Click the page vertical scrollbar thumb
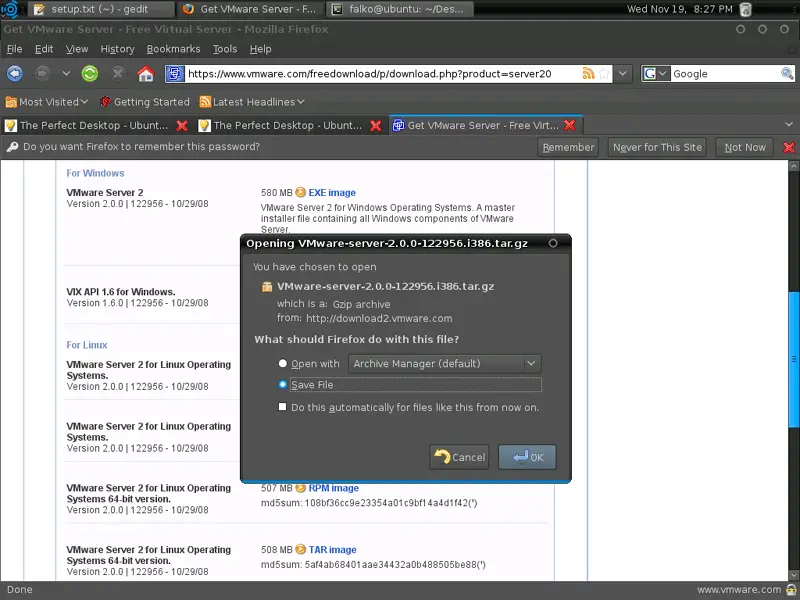Viewport: 800px width, 600px height. coord(793,359)
